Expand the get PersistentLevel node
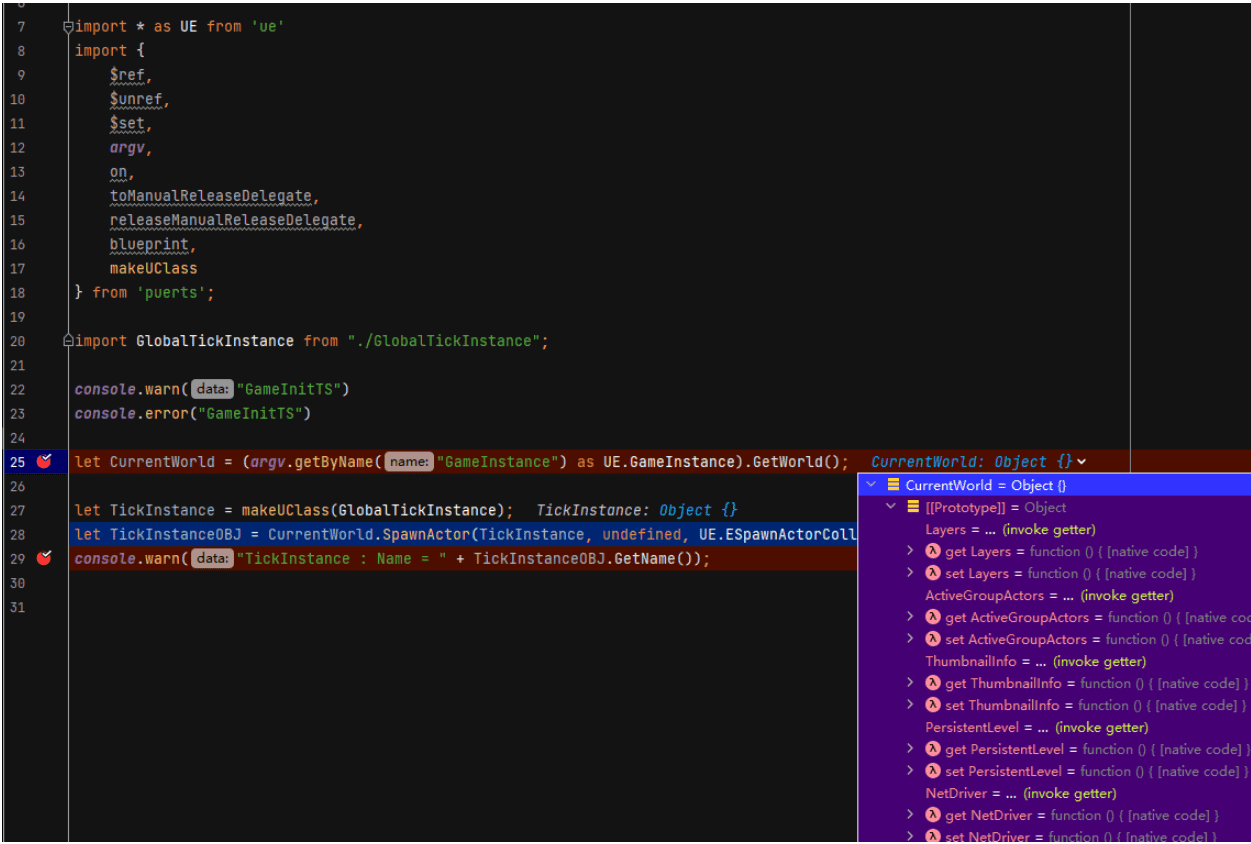 pyautogui.click(x=910, y=749)
